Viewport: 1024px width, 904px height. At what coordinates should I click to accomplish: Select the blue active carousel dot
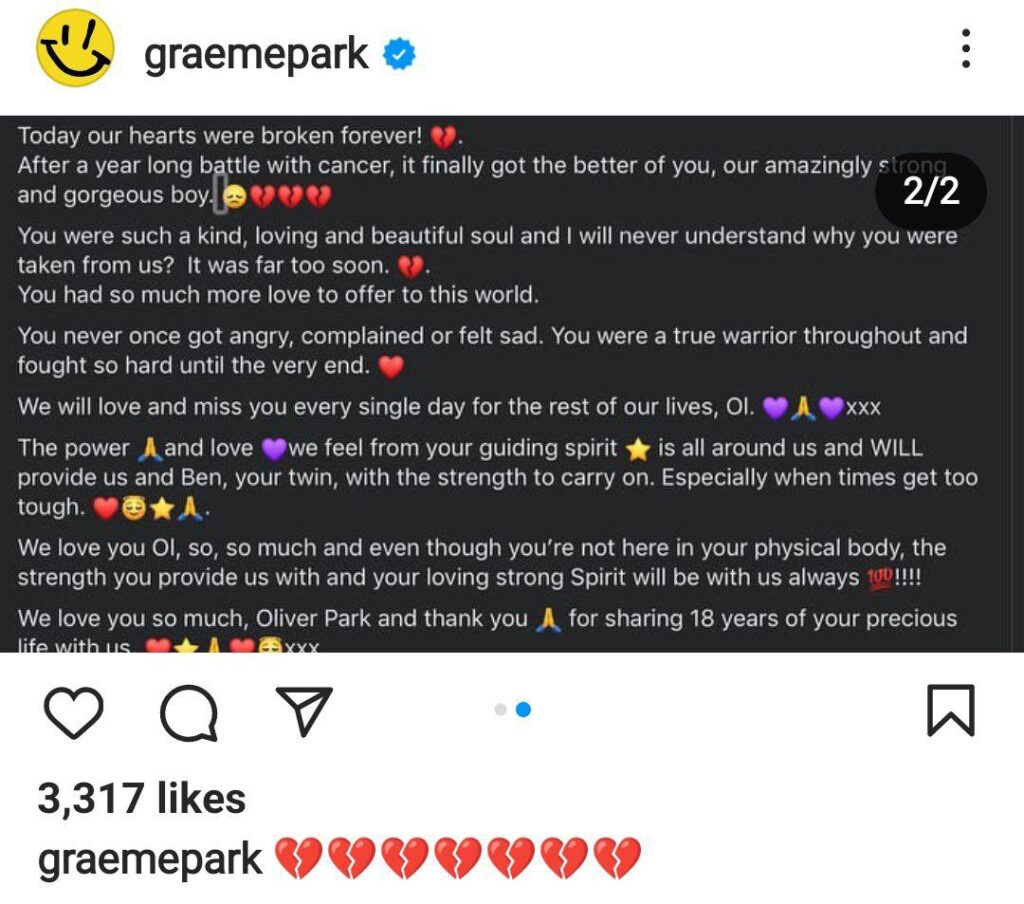click(523, 710)
